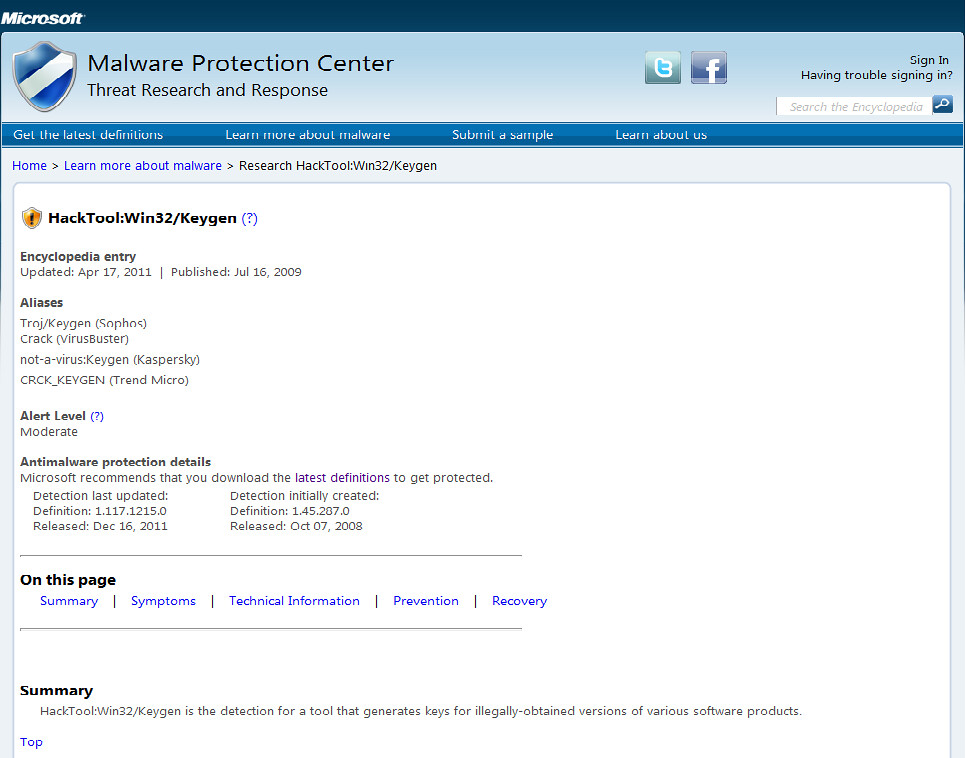This screenshot has height=758, width=966.
Task: Click the CRCK_KEYGEN (Trend Micro) alias
Action: click(x=104, y=380)
